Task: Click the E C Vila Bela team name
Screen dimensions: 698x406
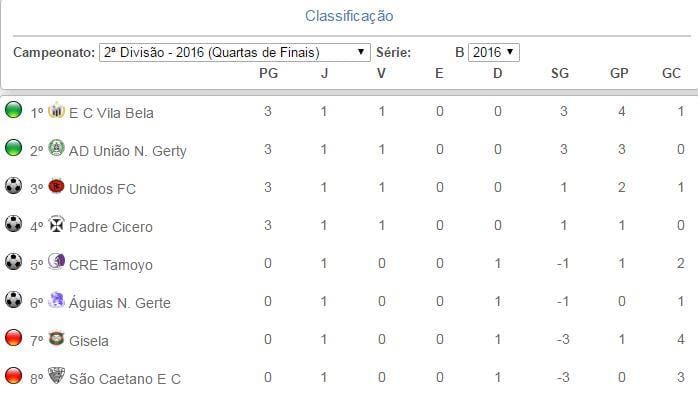Action: (111, 113)
